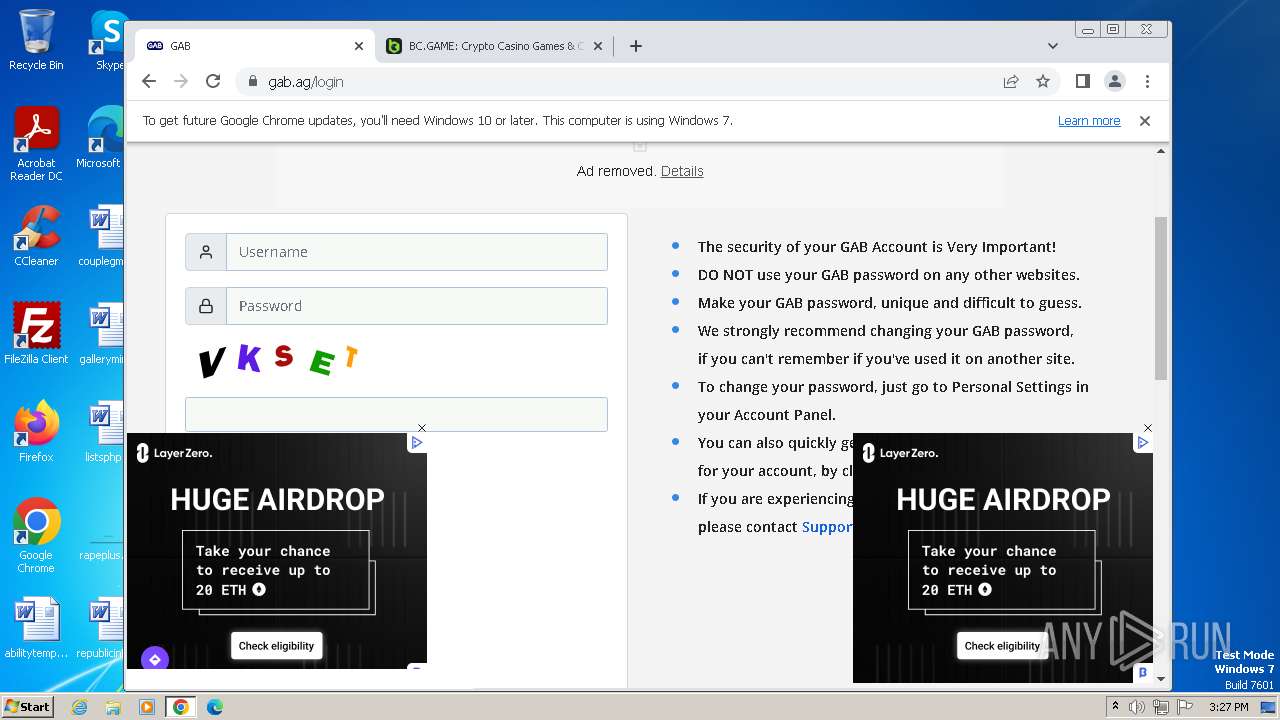Click the forward navigation arrow

pyautogui.click(x=181, y=81)
